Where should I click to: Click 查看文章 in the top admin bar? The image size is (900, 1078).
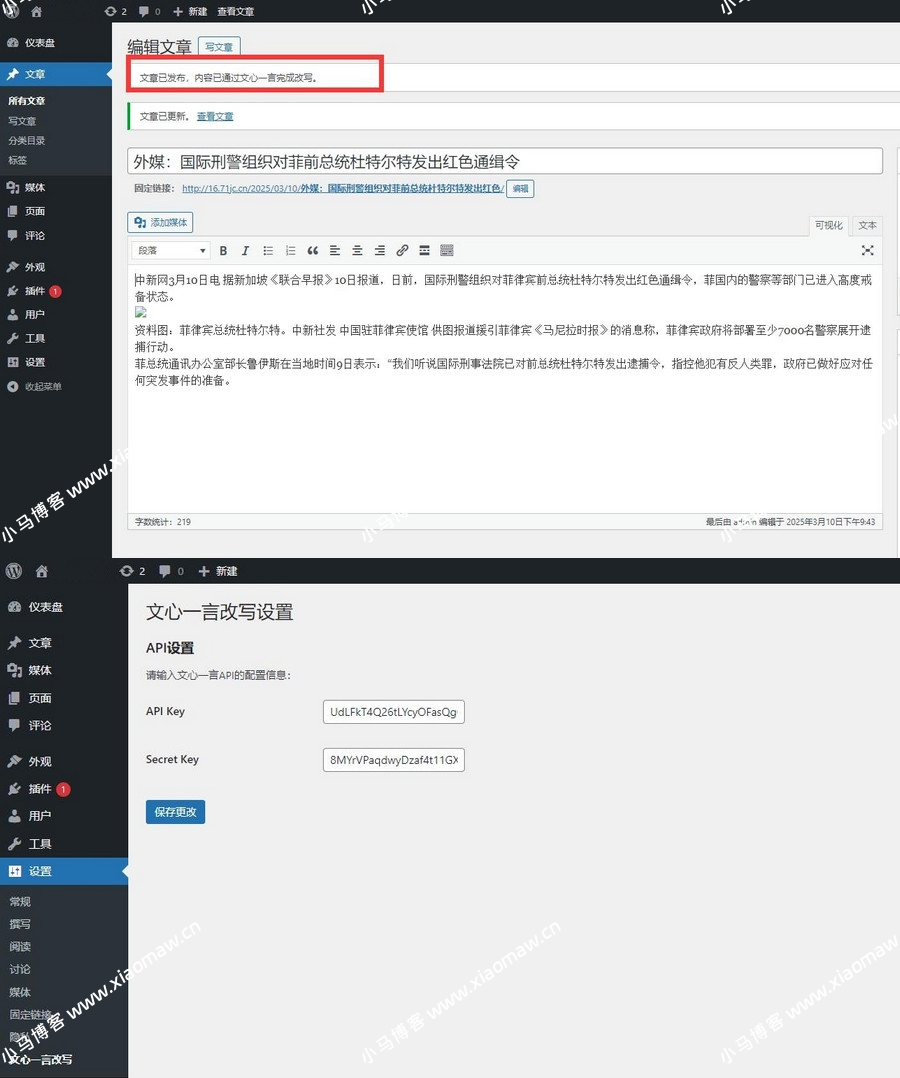point(236,12)
